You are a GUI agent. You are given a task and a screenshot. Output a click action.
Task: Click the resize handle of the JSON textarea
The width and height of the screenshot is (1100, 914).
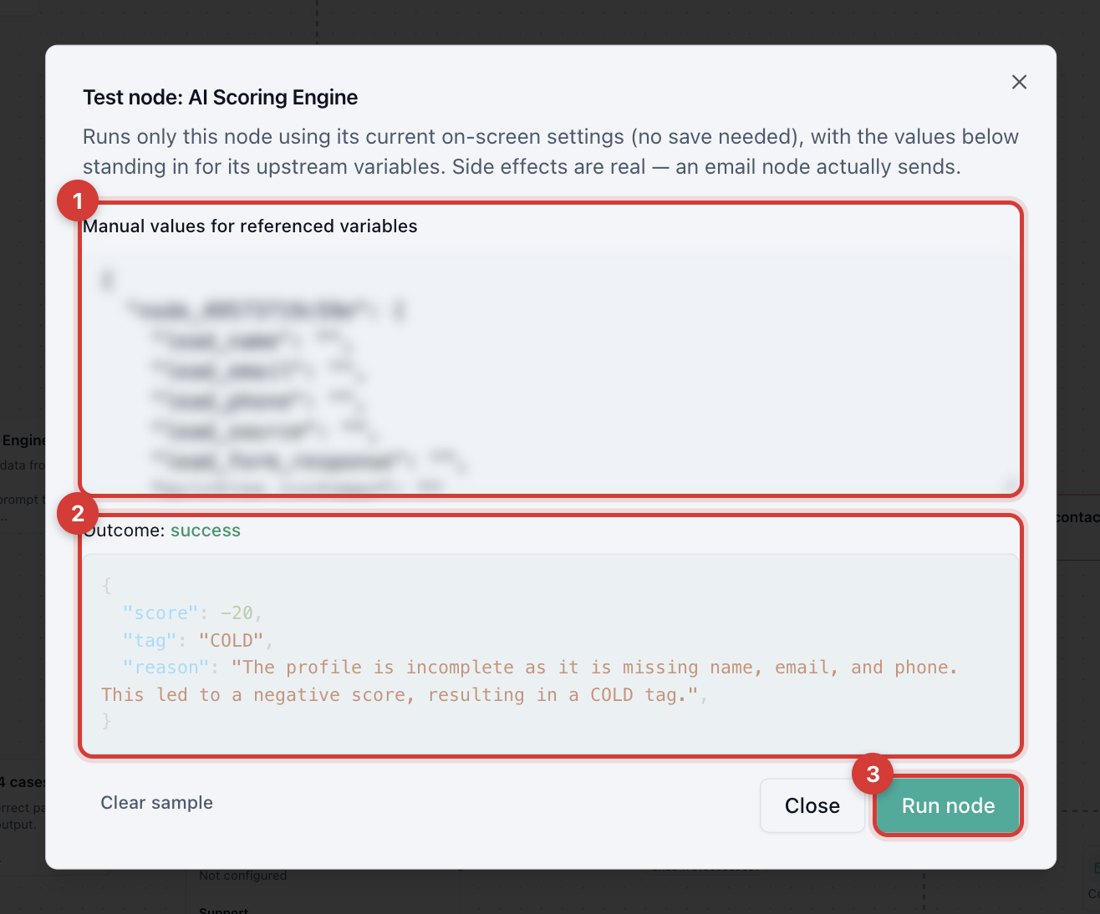point(1012,485)
